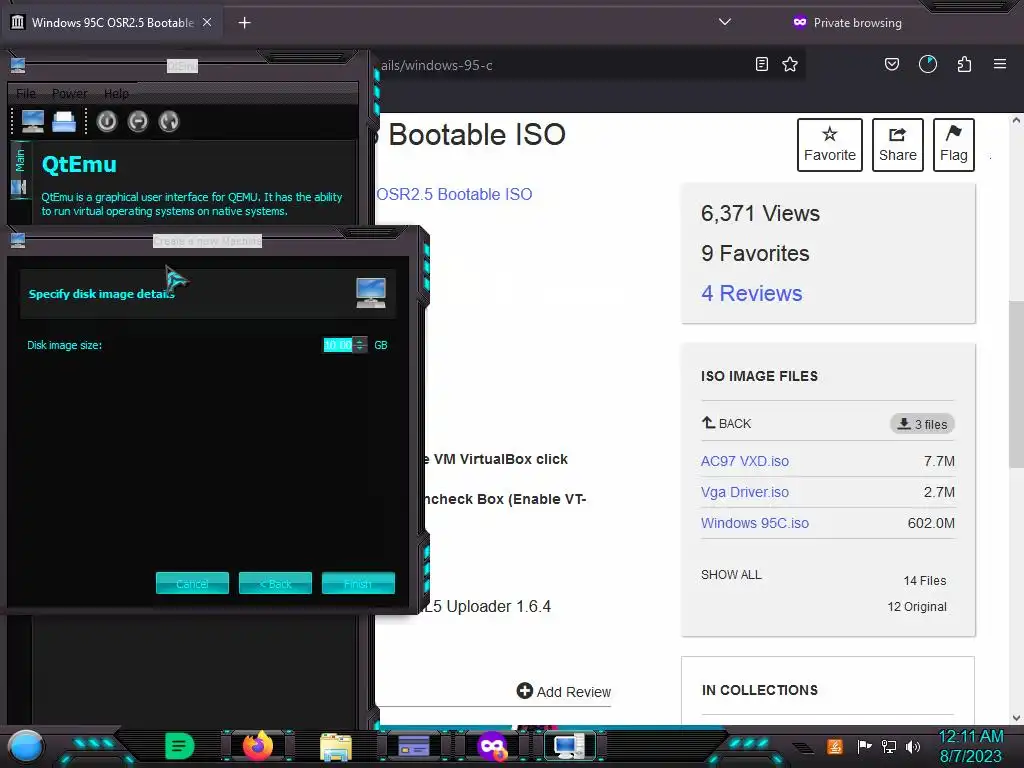Click Finish to create the machine

[358, 583]
